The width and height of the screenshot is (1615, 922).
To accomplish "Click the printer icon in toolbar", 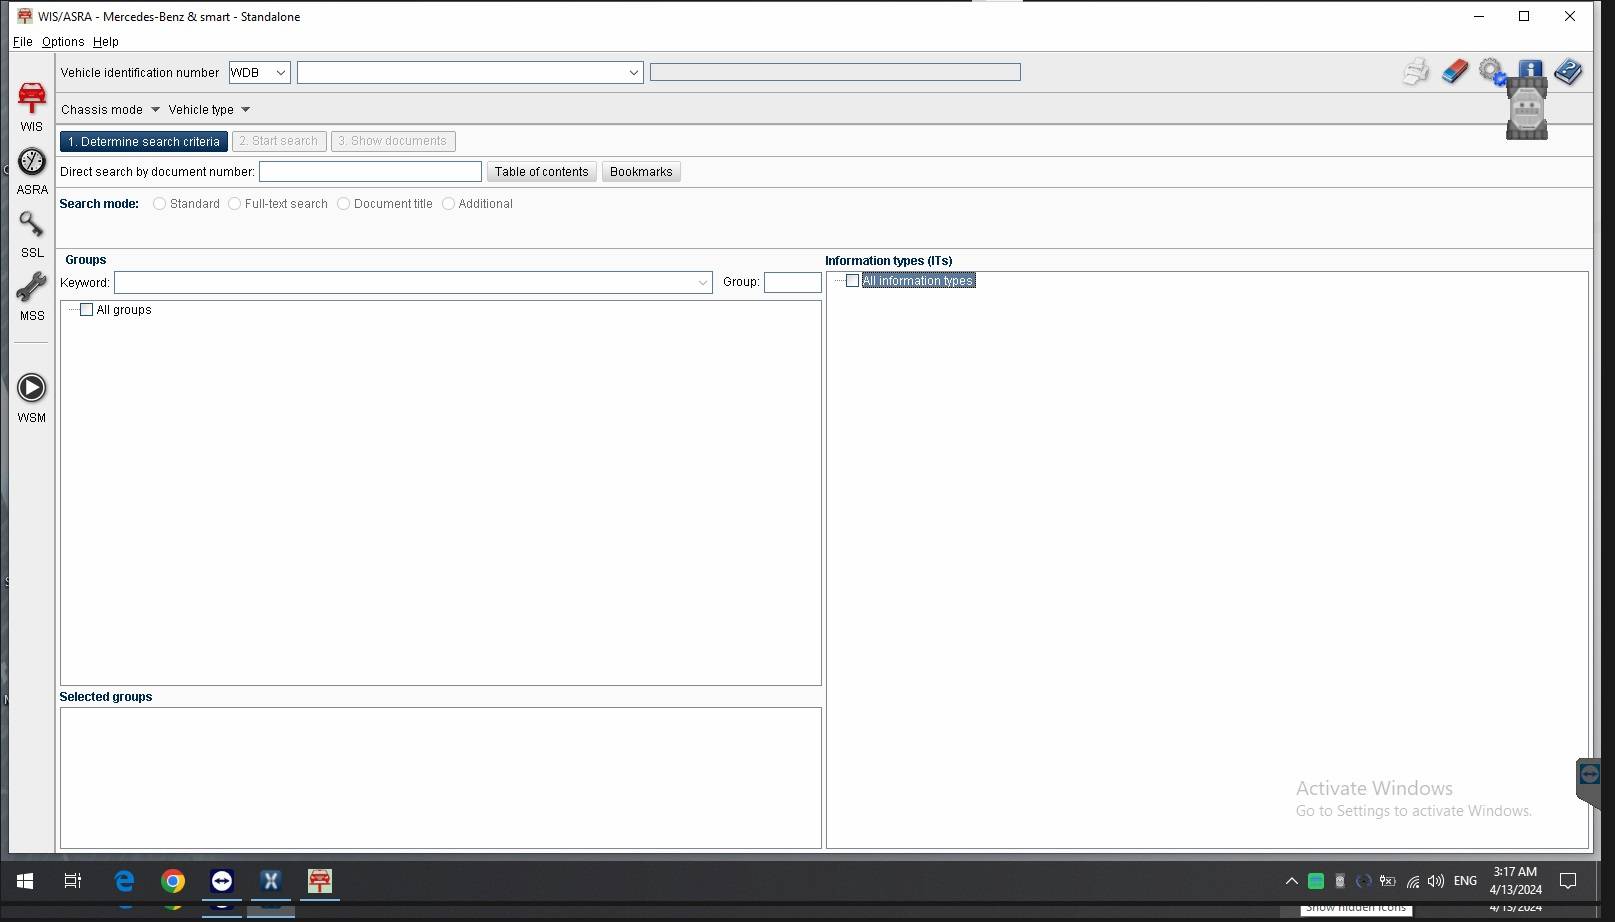I will [x=1415, y=72].
